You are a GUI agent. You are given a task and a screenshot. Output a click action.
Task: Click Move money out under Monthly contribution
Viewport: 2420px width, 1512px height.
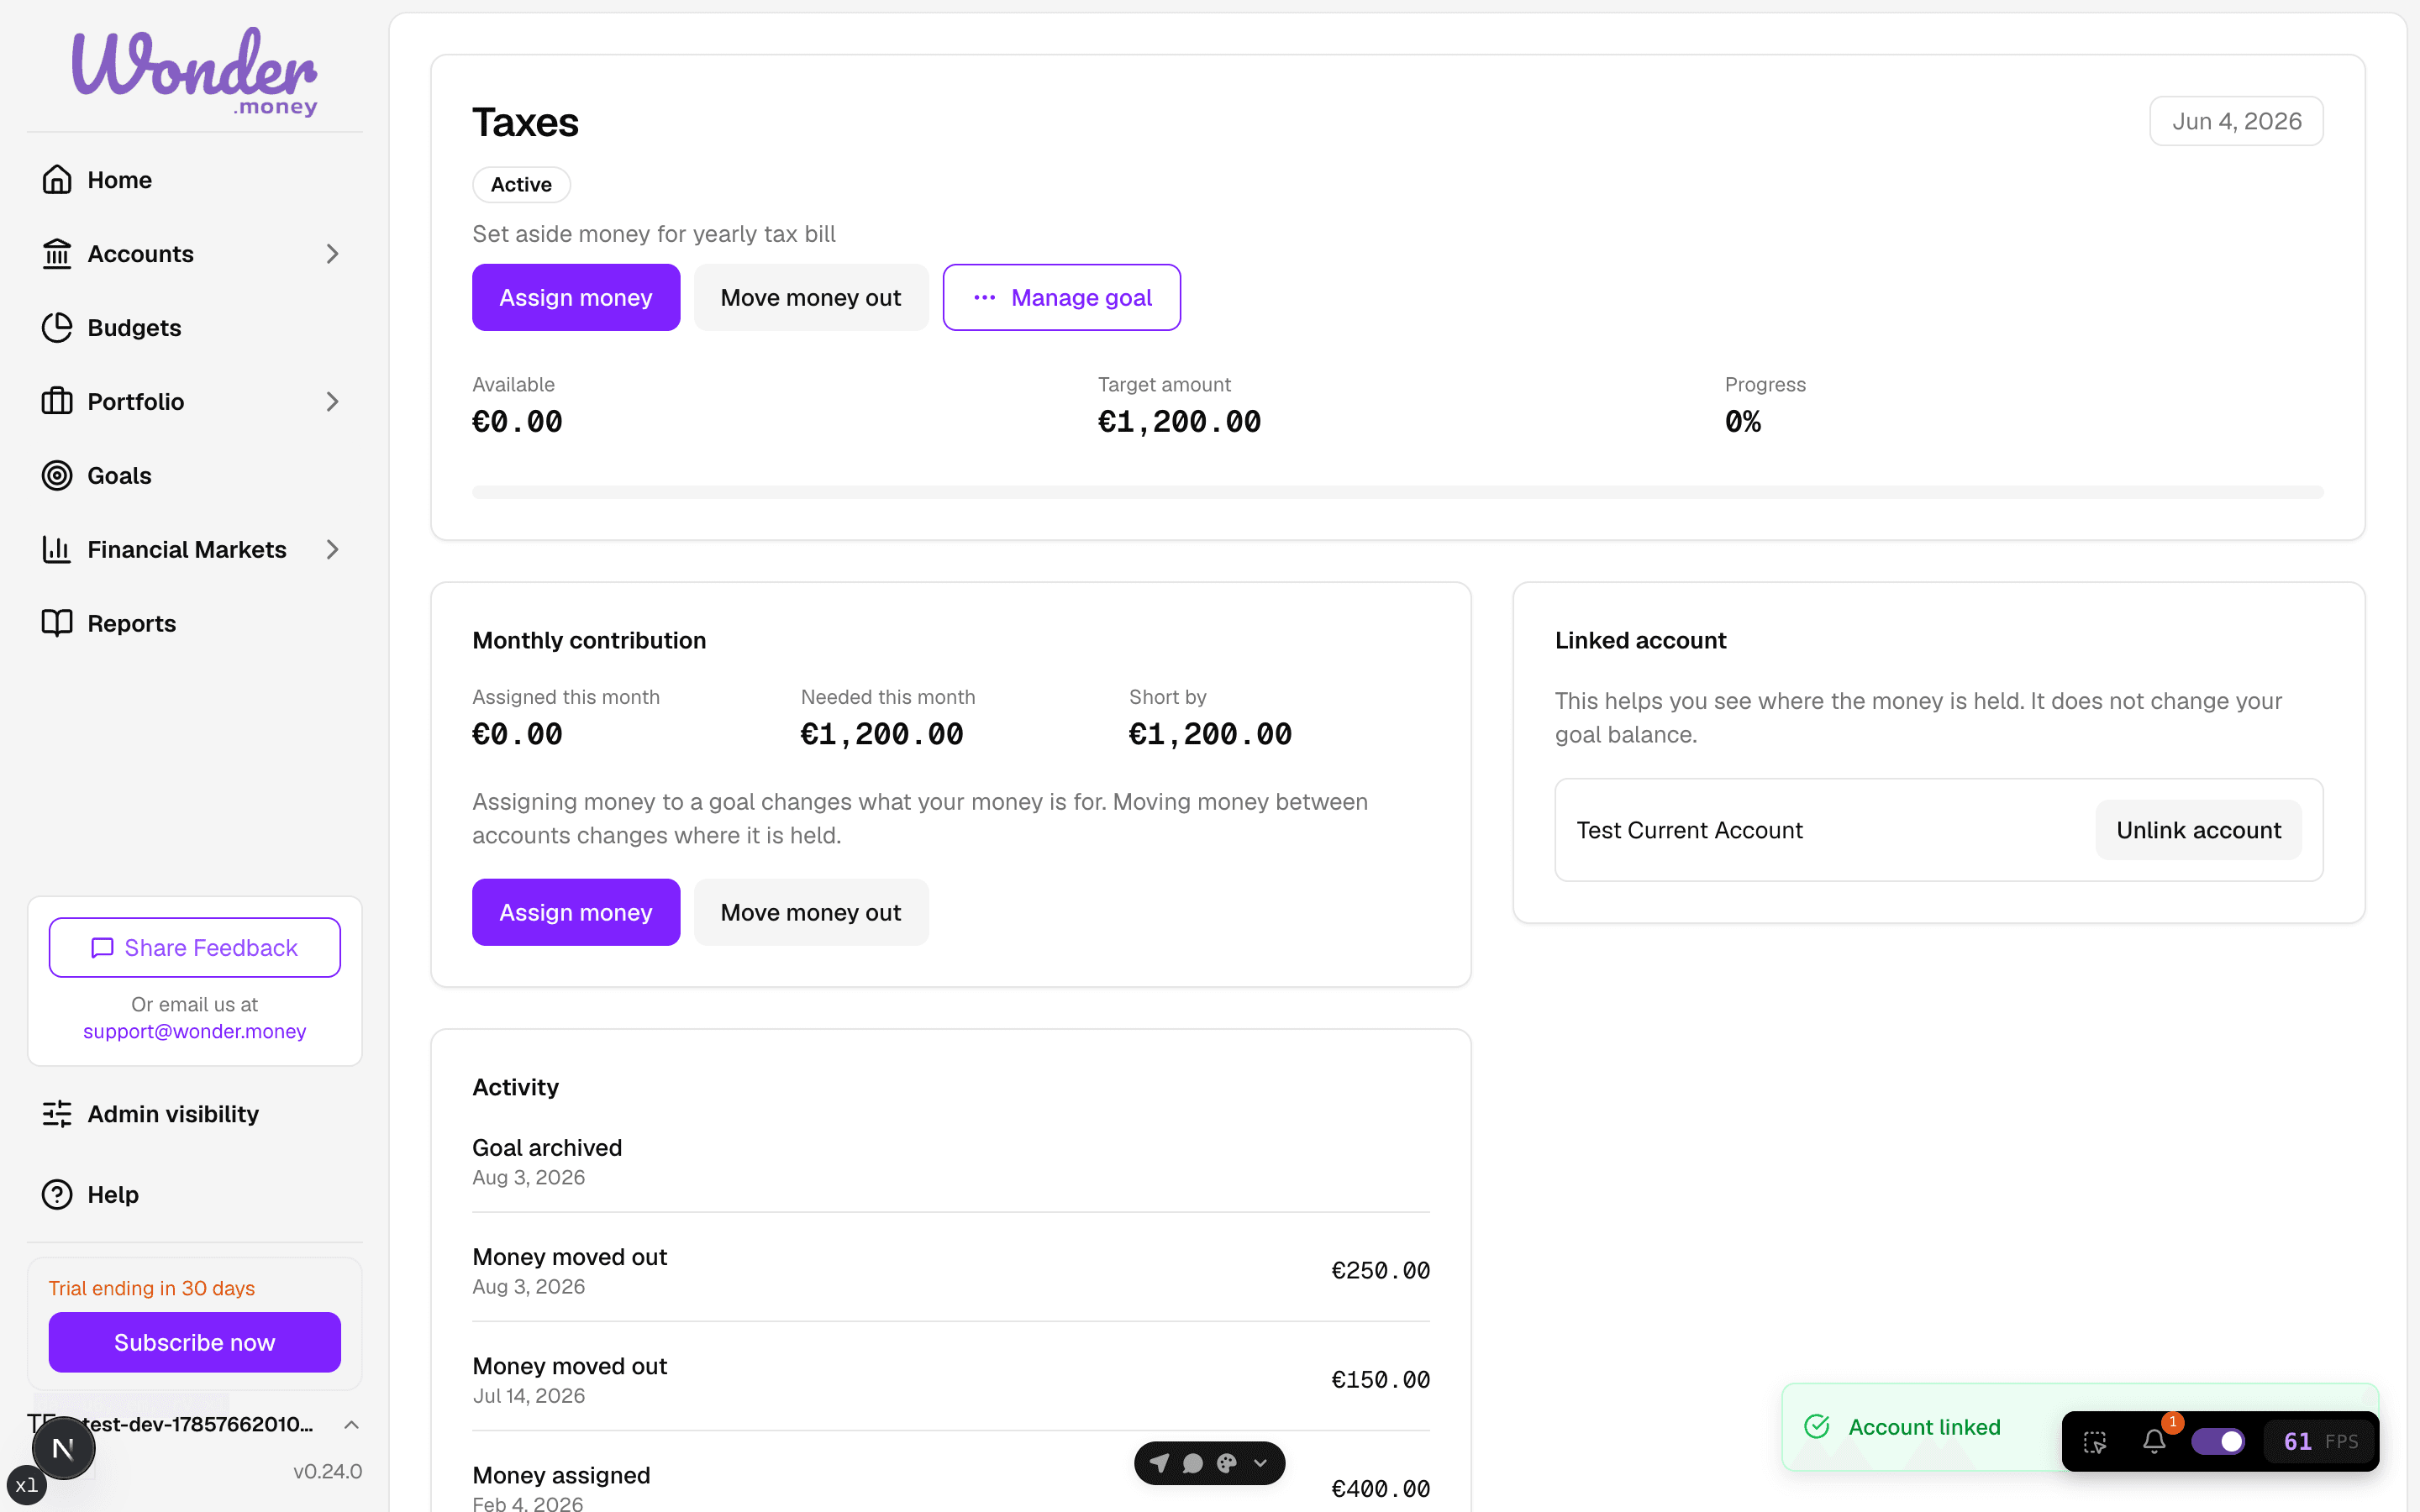point(811,912)
